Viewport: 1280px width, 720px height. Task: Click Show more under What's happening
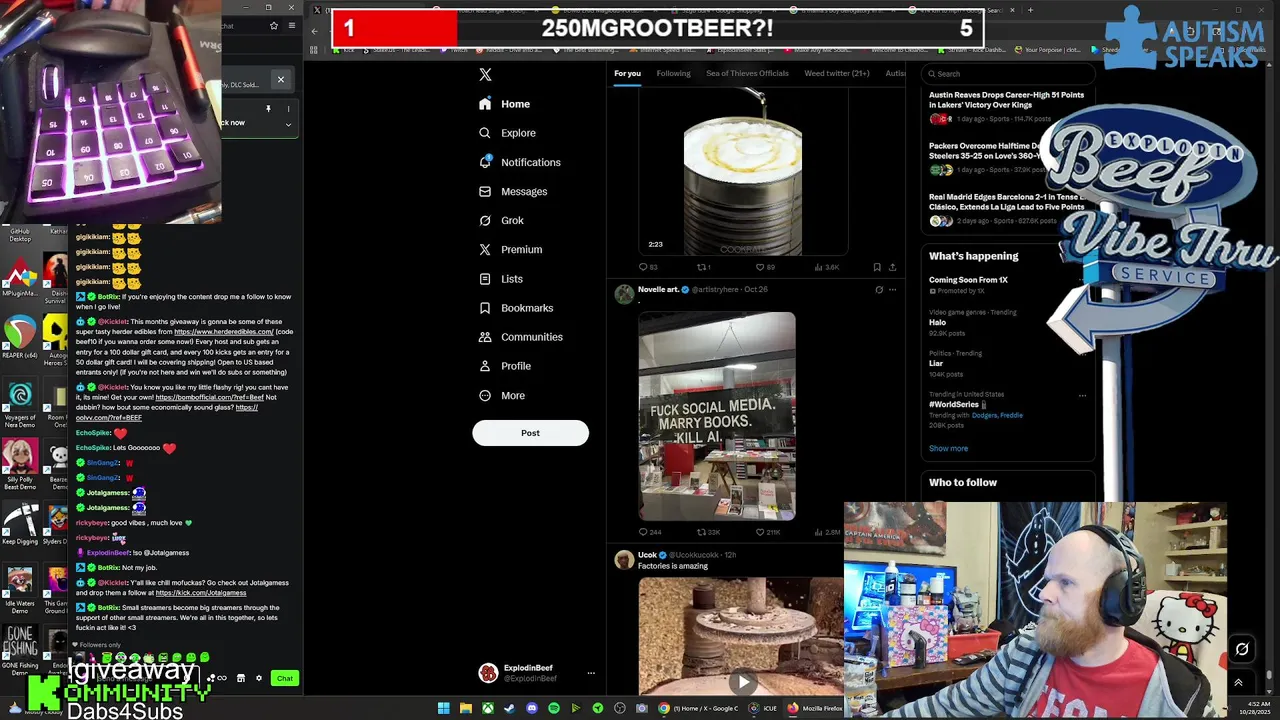(948, 448)
